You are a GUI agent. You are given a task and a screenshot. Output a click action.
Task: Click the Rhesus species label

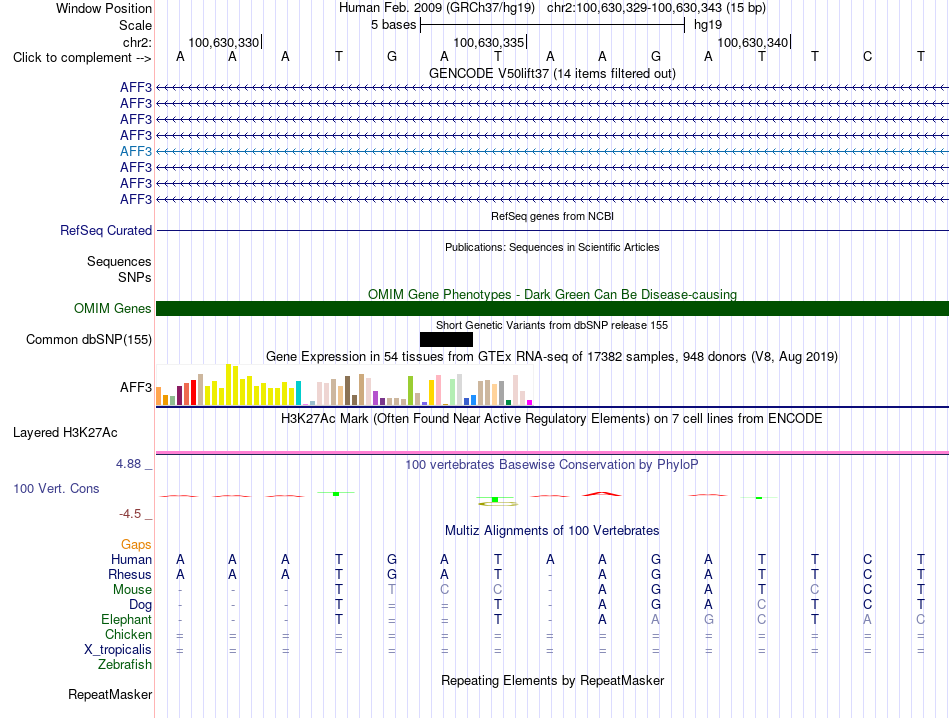(x=130, y=574)
